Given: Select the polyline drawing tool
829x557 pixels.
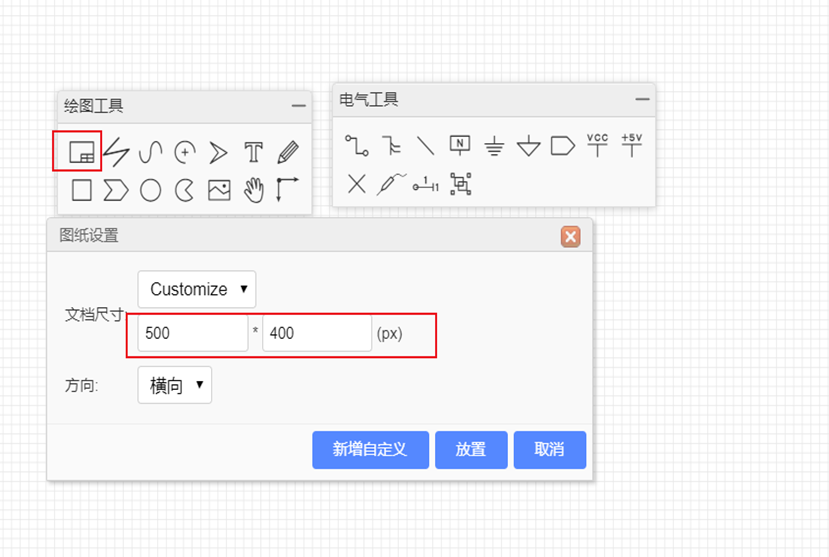Looking at the screenshot, I should click(x=117, y=152).
